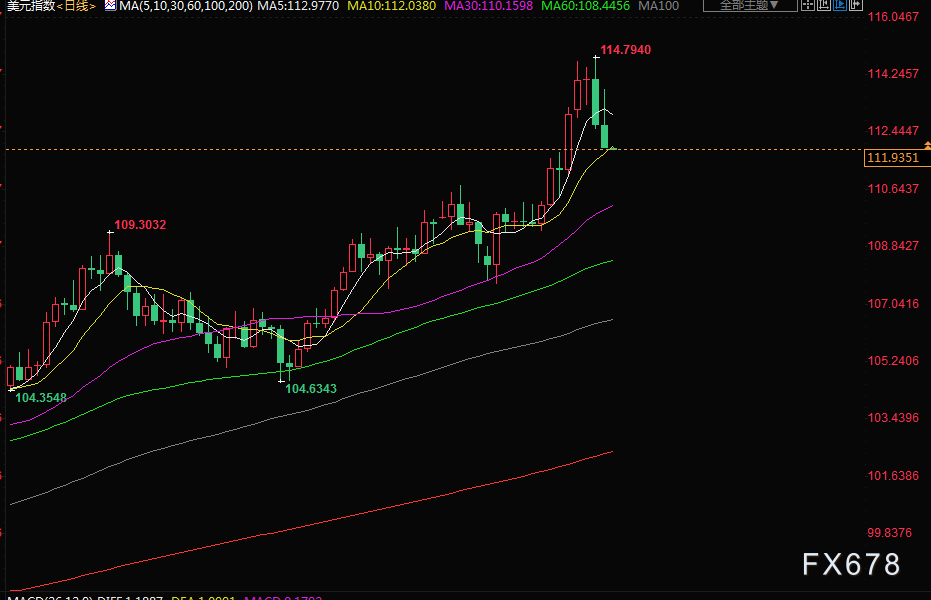The image size is (931, 600).
Task: Click the current price tag 111.9351
Action: click(x=893, y=158)
